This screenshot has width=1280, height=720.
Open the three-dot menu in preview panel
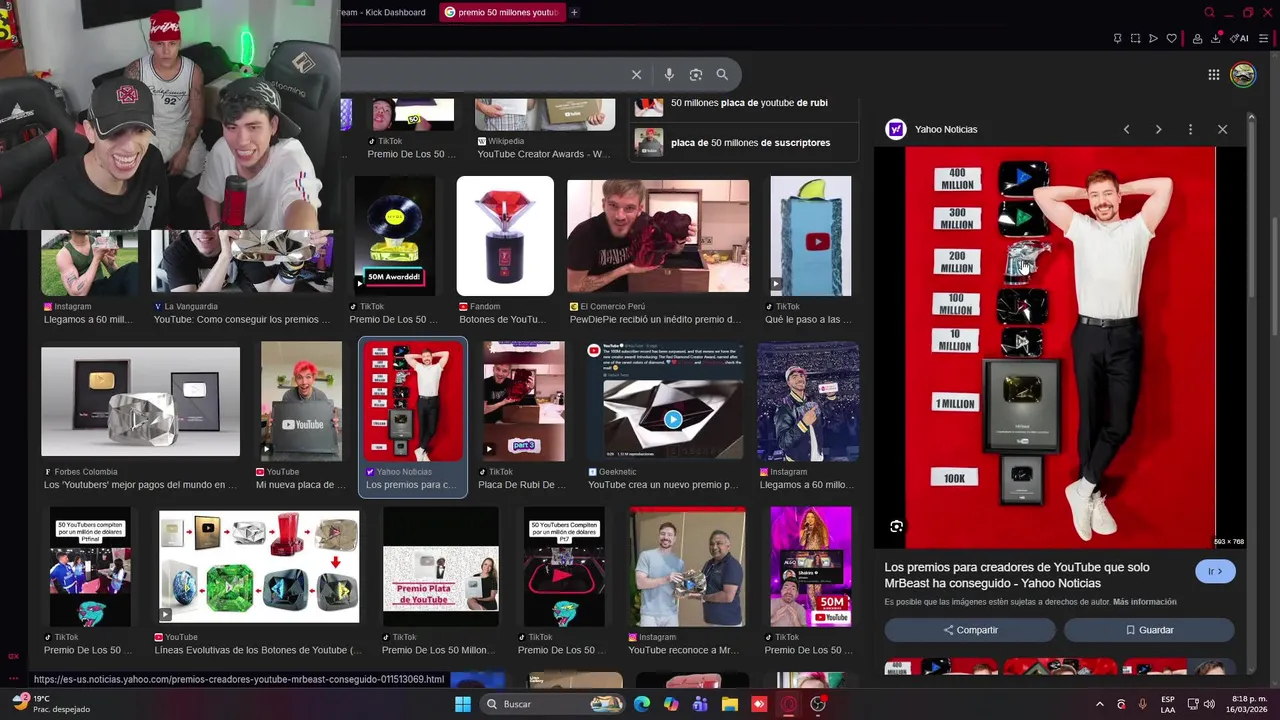(x=1190, y=129)
